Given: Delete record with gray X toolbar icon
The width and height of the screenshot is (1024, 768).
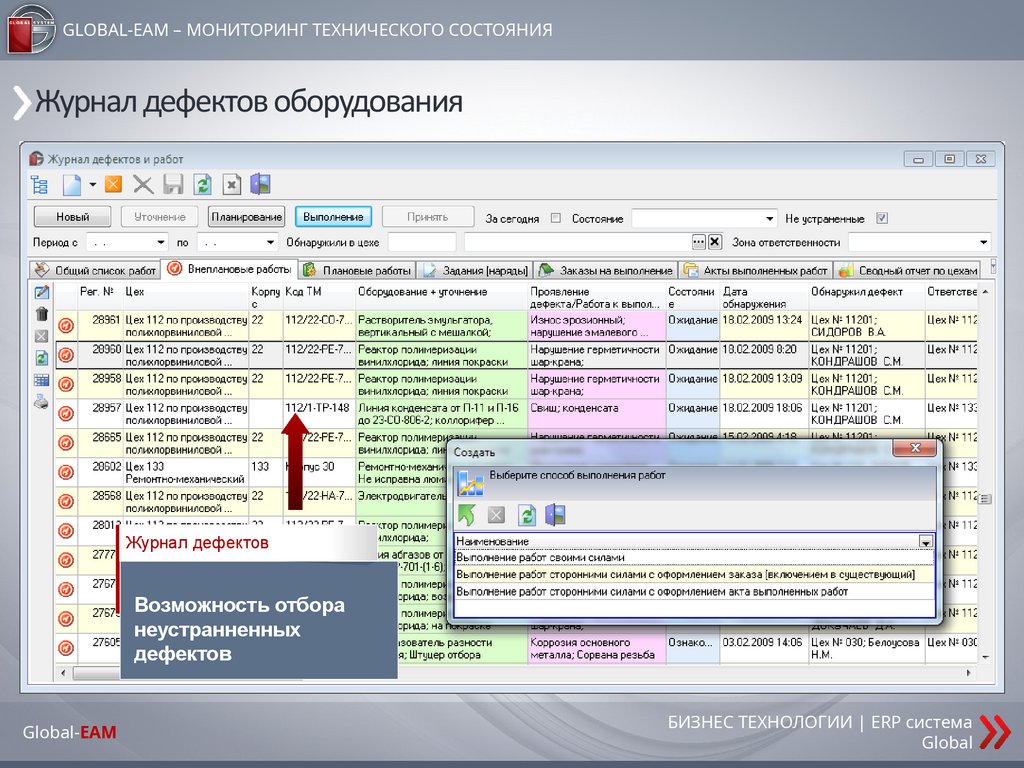Looking at the screenshot, I should click(143, 185).
